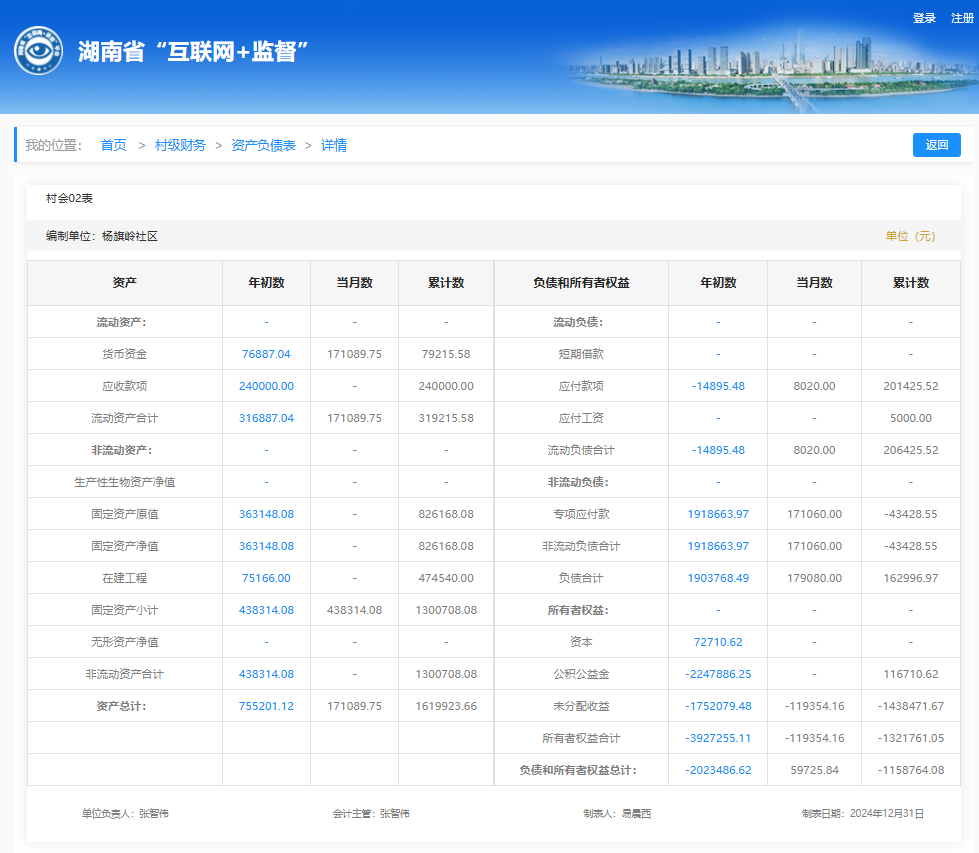
Task: Click the 登录 login link
Action: (x=924, y=18)
